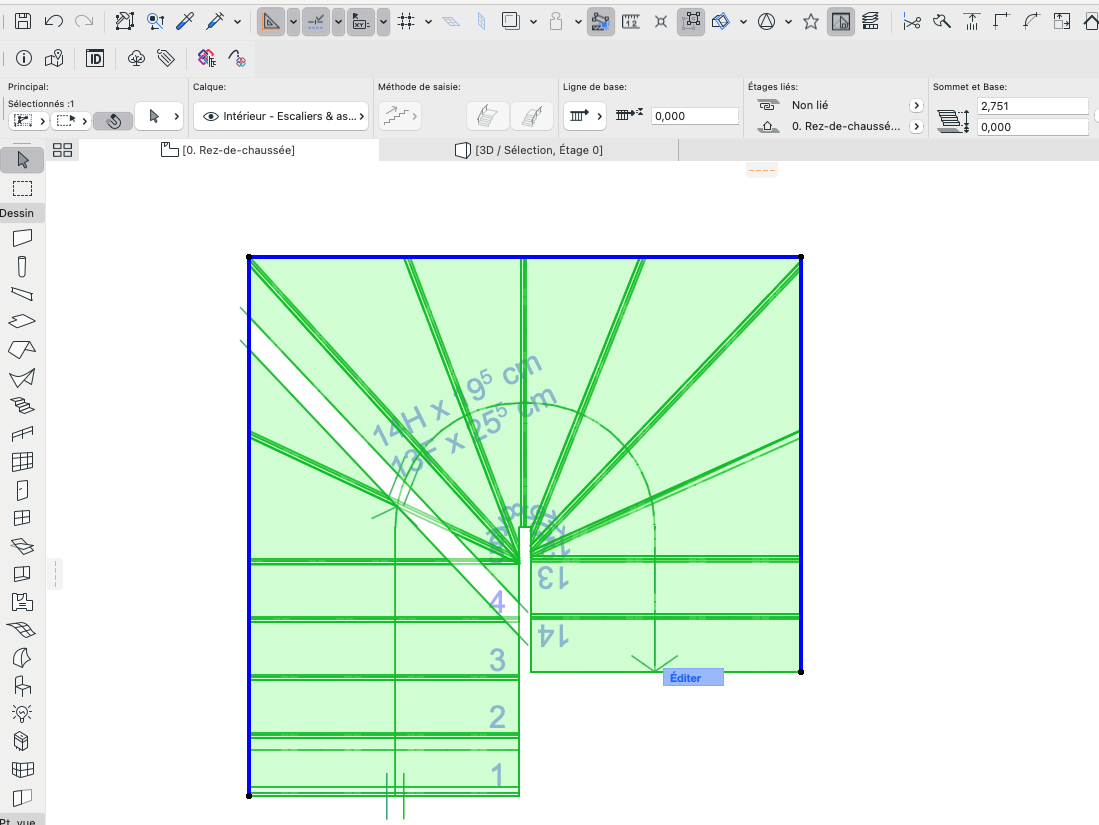Click the Redo arrow

click(84, 21)
